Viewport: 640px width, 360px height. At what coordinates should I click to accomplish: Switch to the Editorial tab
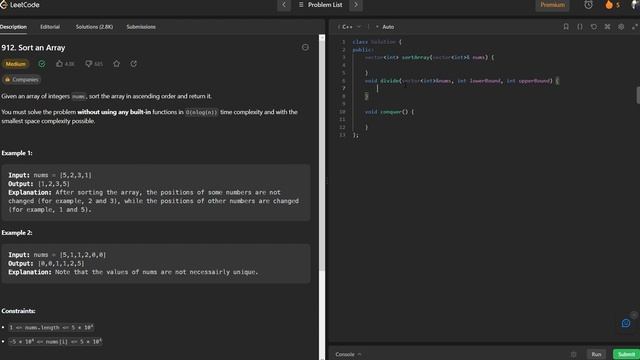coord(50,27)
